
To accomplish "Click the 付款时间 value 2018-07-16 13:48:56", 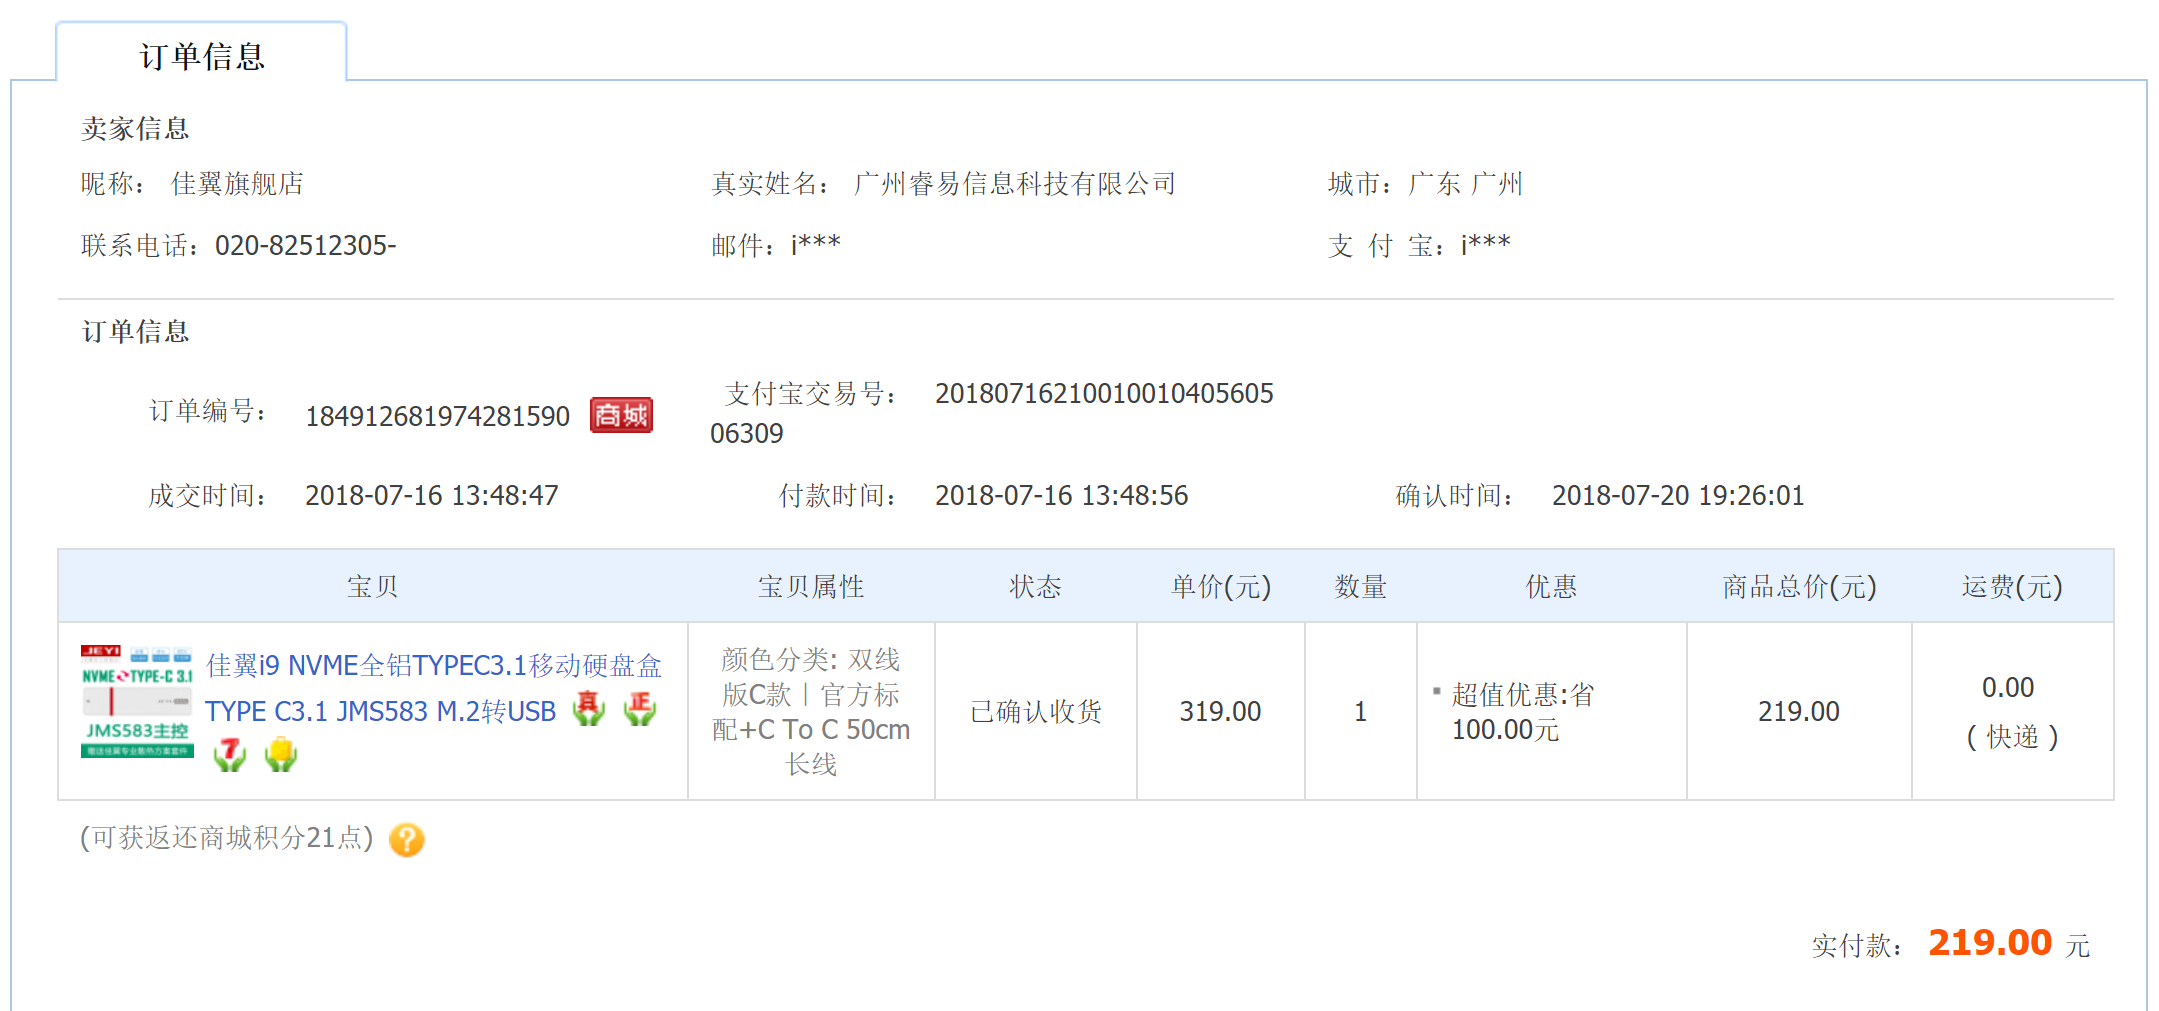I will (x=1062, y=496).
